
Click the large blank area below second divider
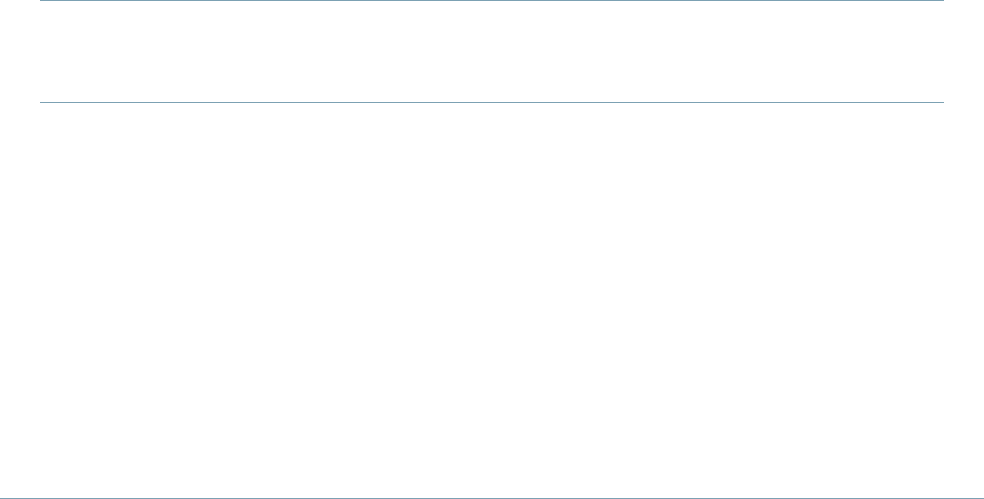click(492, 300)
